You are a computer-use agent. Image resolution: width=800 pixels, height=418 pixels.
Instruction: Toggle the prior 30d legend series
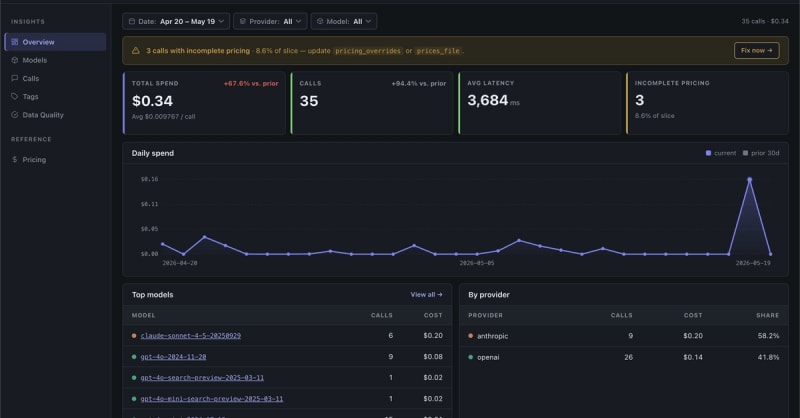tap(761, 153)
